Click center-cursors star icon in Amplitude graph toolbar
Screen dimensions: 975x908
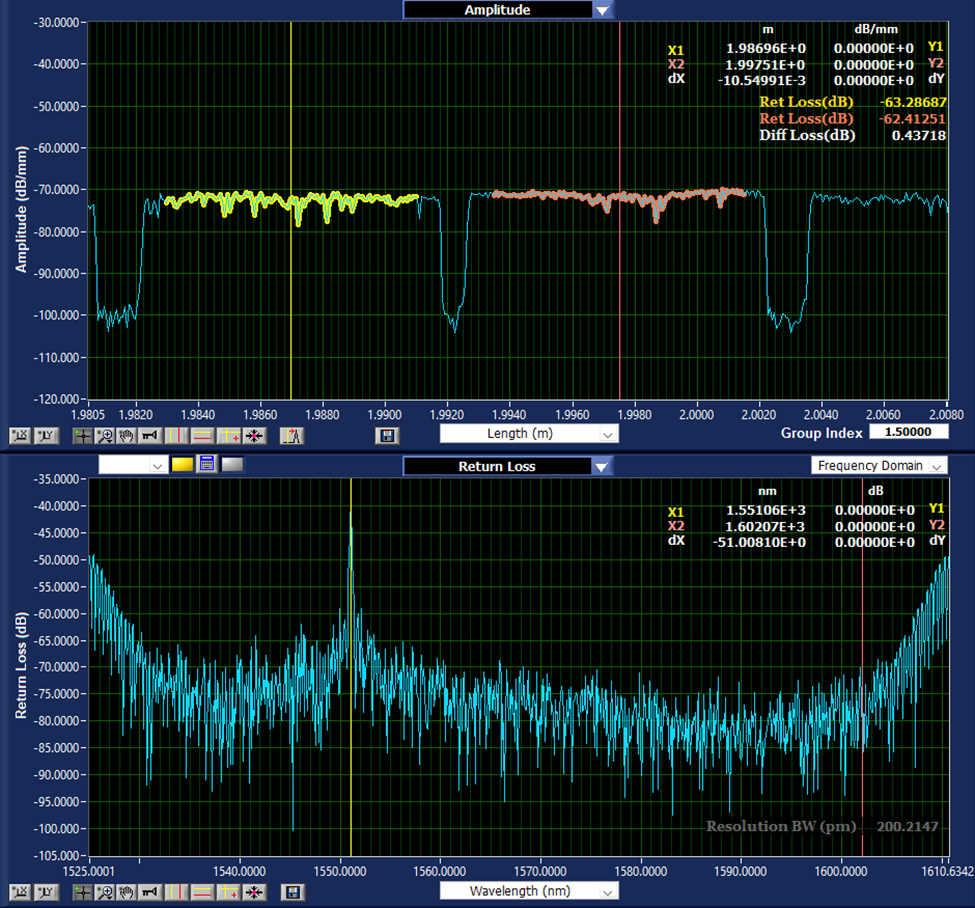pos(254,436)
